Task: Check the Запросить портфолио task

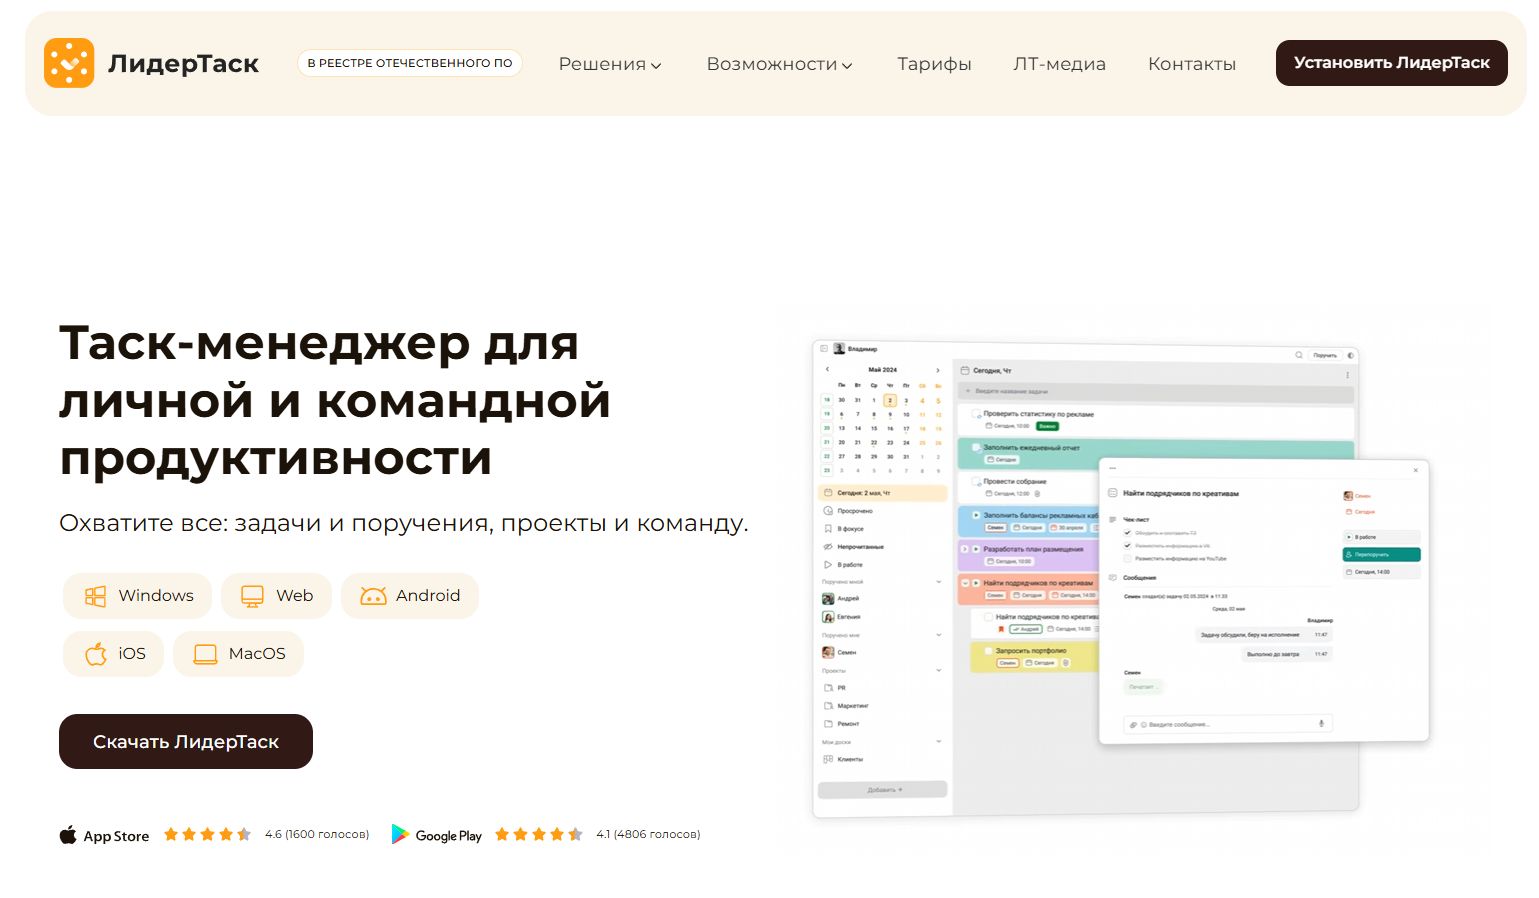Action: pyautogui.click(x=989, y=651)
